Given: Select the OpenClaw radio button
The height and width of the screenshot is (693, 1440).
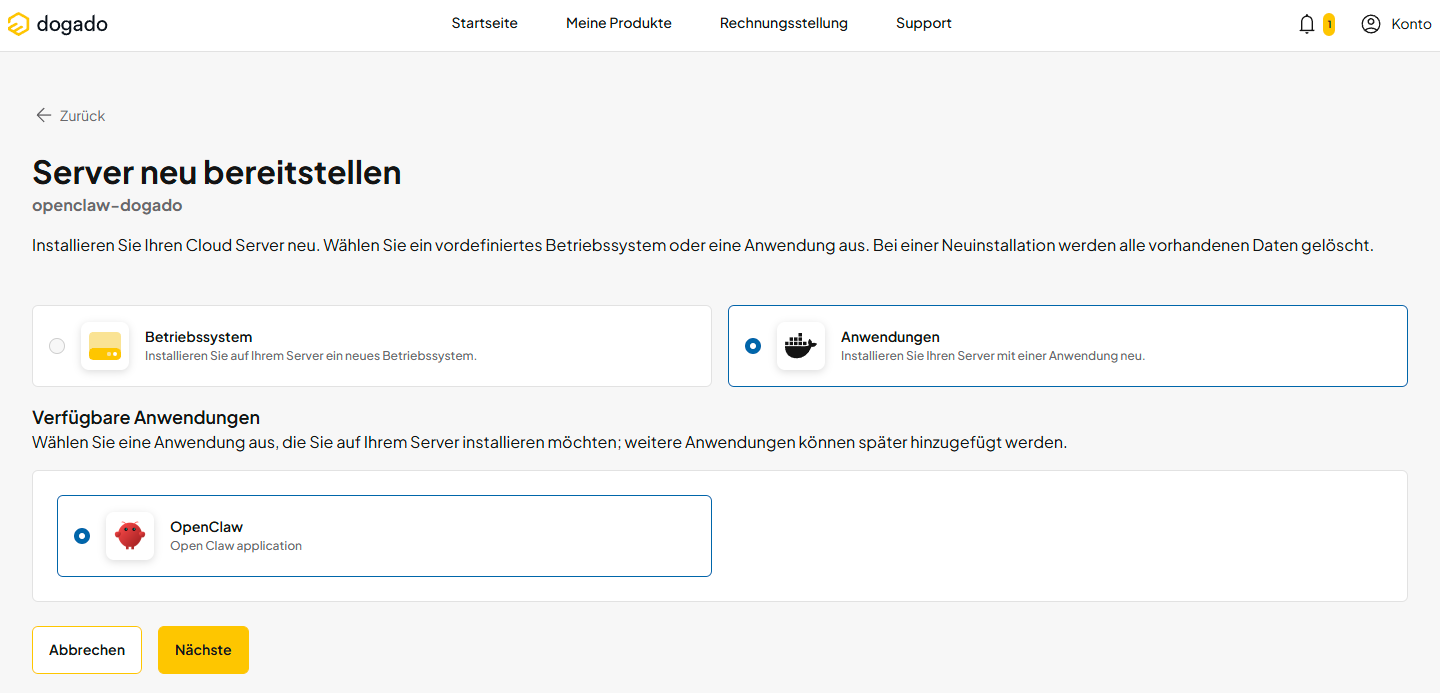Looking at the screenshot, I should (x=82, y=536).
